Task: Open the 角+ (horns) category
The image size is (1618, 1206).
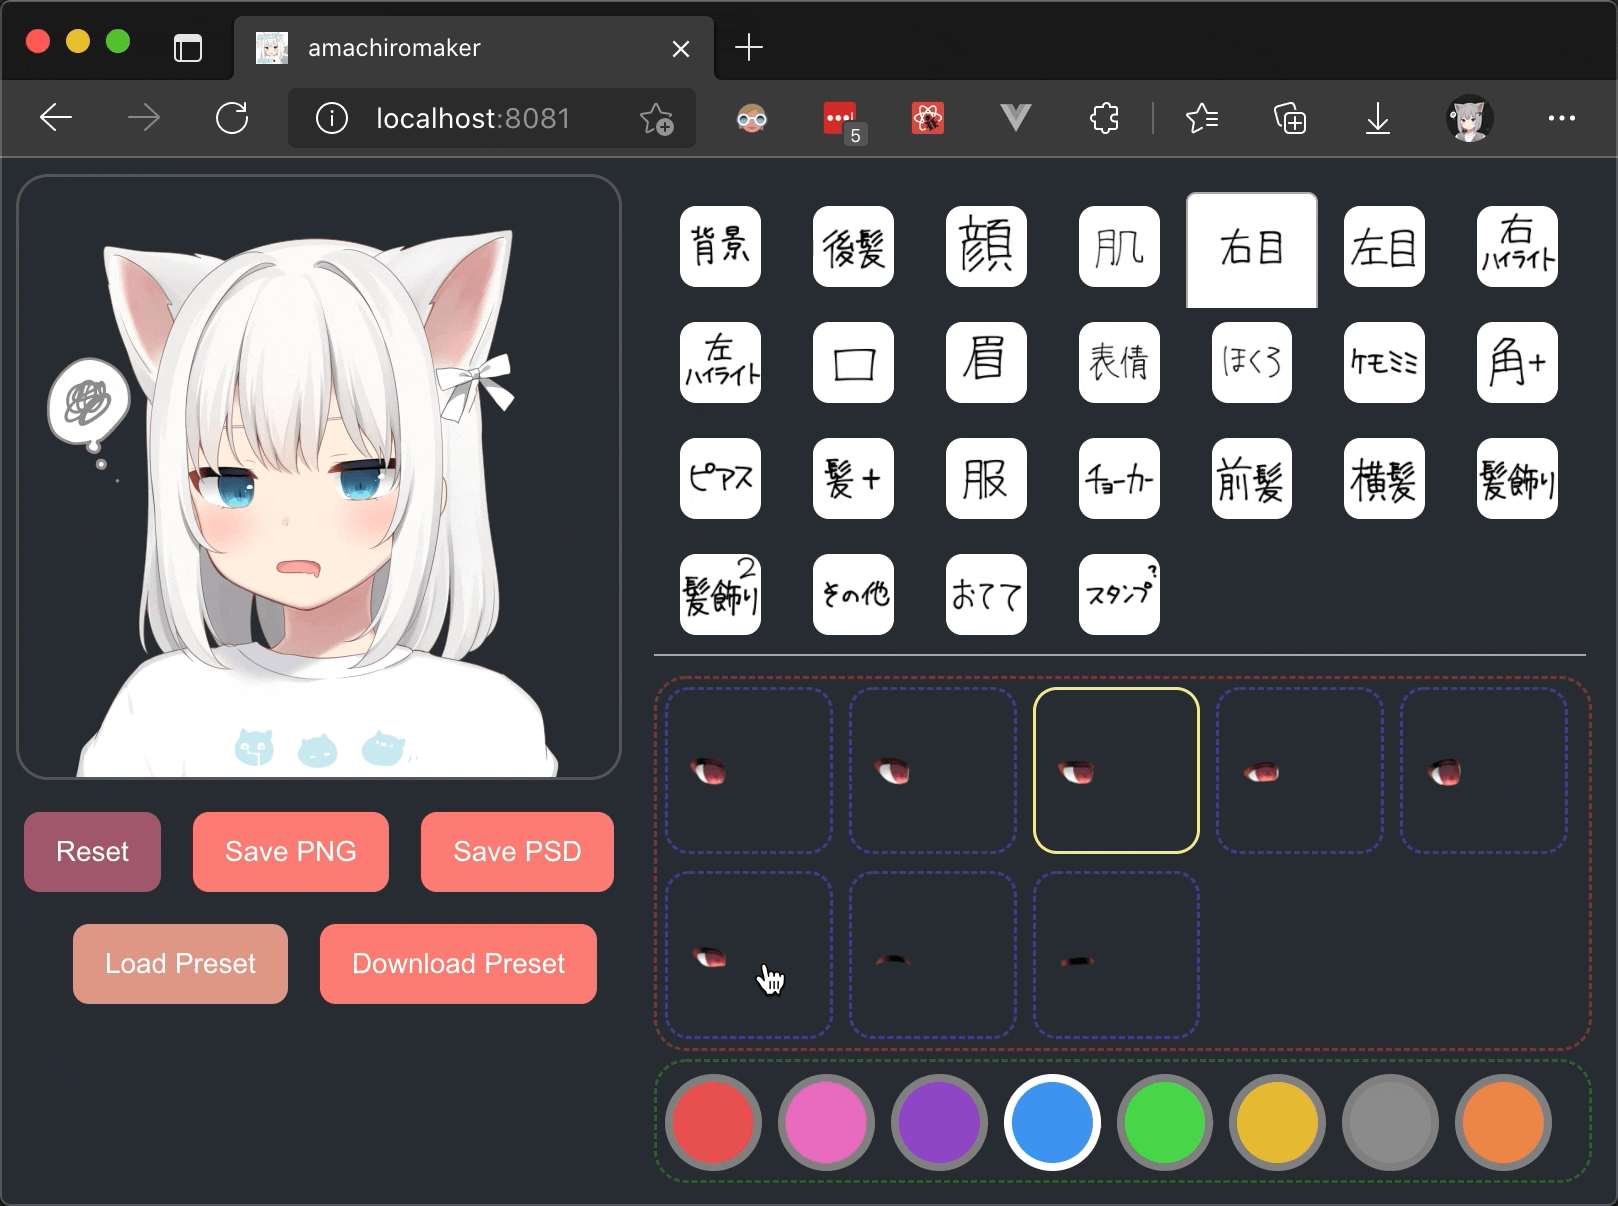Action: 1517,363
